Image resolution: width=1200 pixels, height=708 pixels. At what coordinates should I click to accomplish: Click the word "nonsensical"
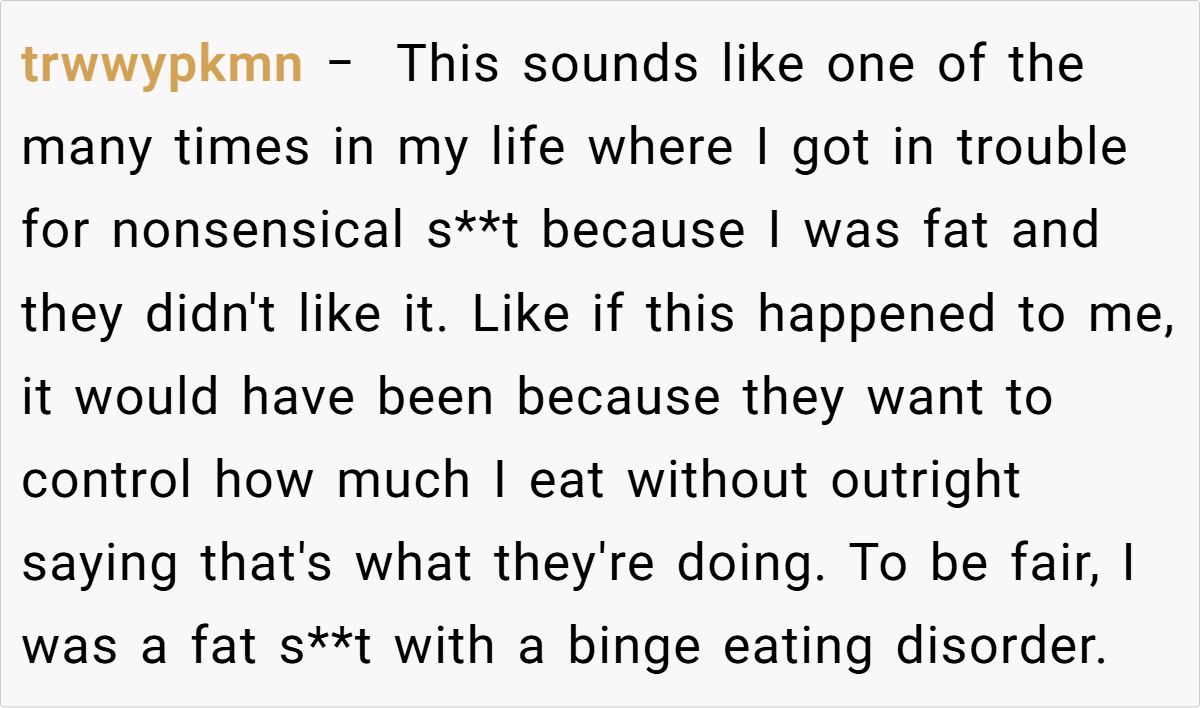[255, 232]
